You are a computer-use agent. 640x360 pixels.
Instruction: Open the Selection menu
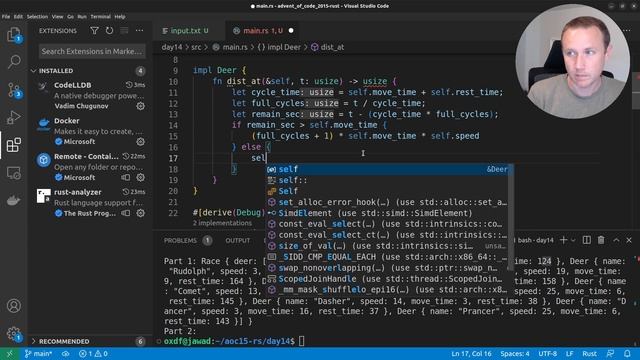pyautogui.click(x=37, y=17)
